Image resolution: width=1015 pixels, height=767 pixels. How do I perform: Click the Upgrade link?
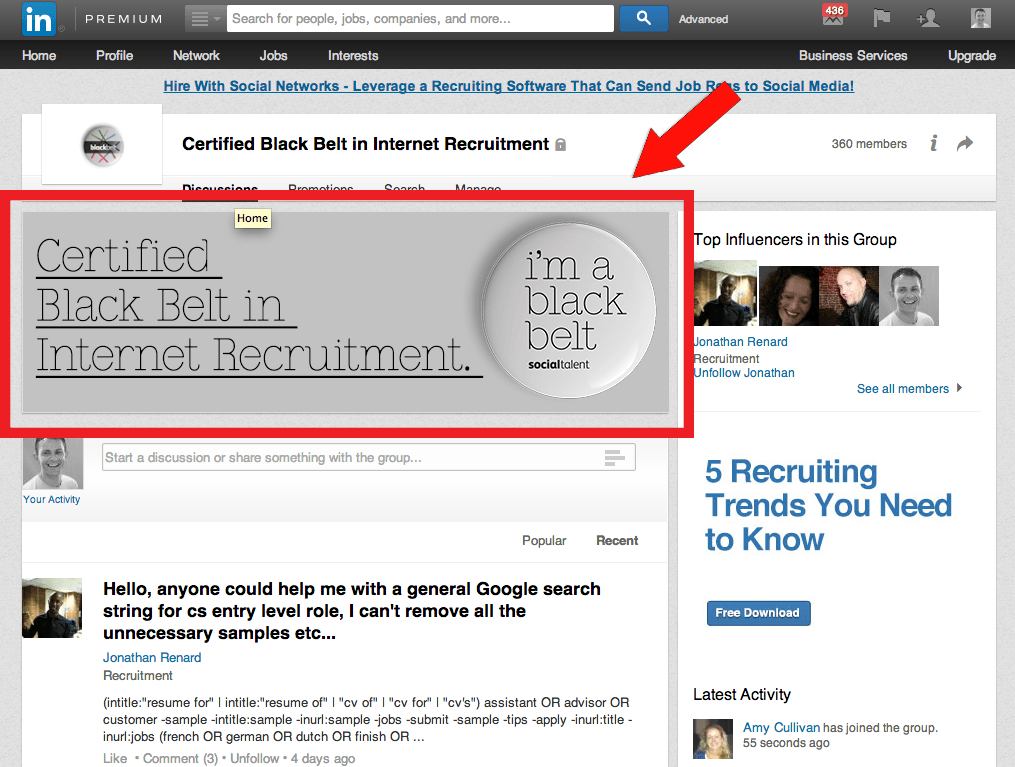972,56
